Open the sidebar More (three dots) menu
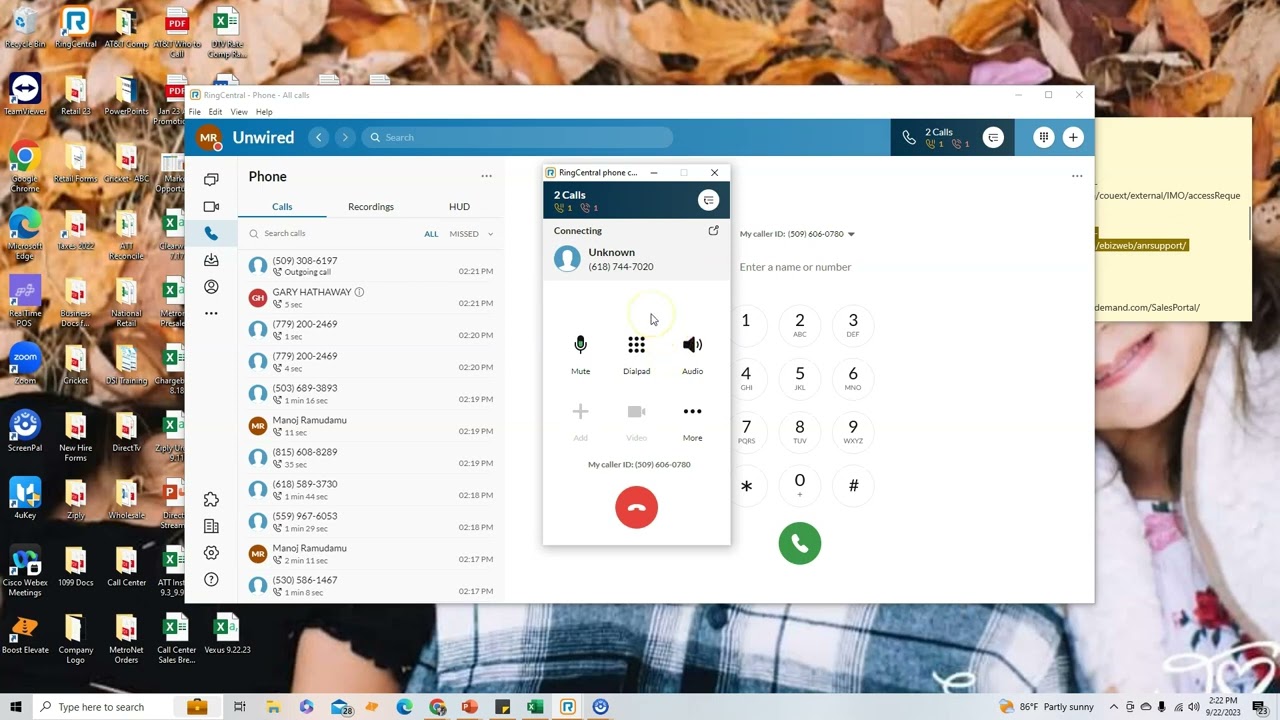This screenshot has height=720, width=1280. tap(211, 313)
